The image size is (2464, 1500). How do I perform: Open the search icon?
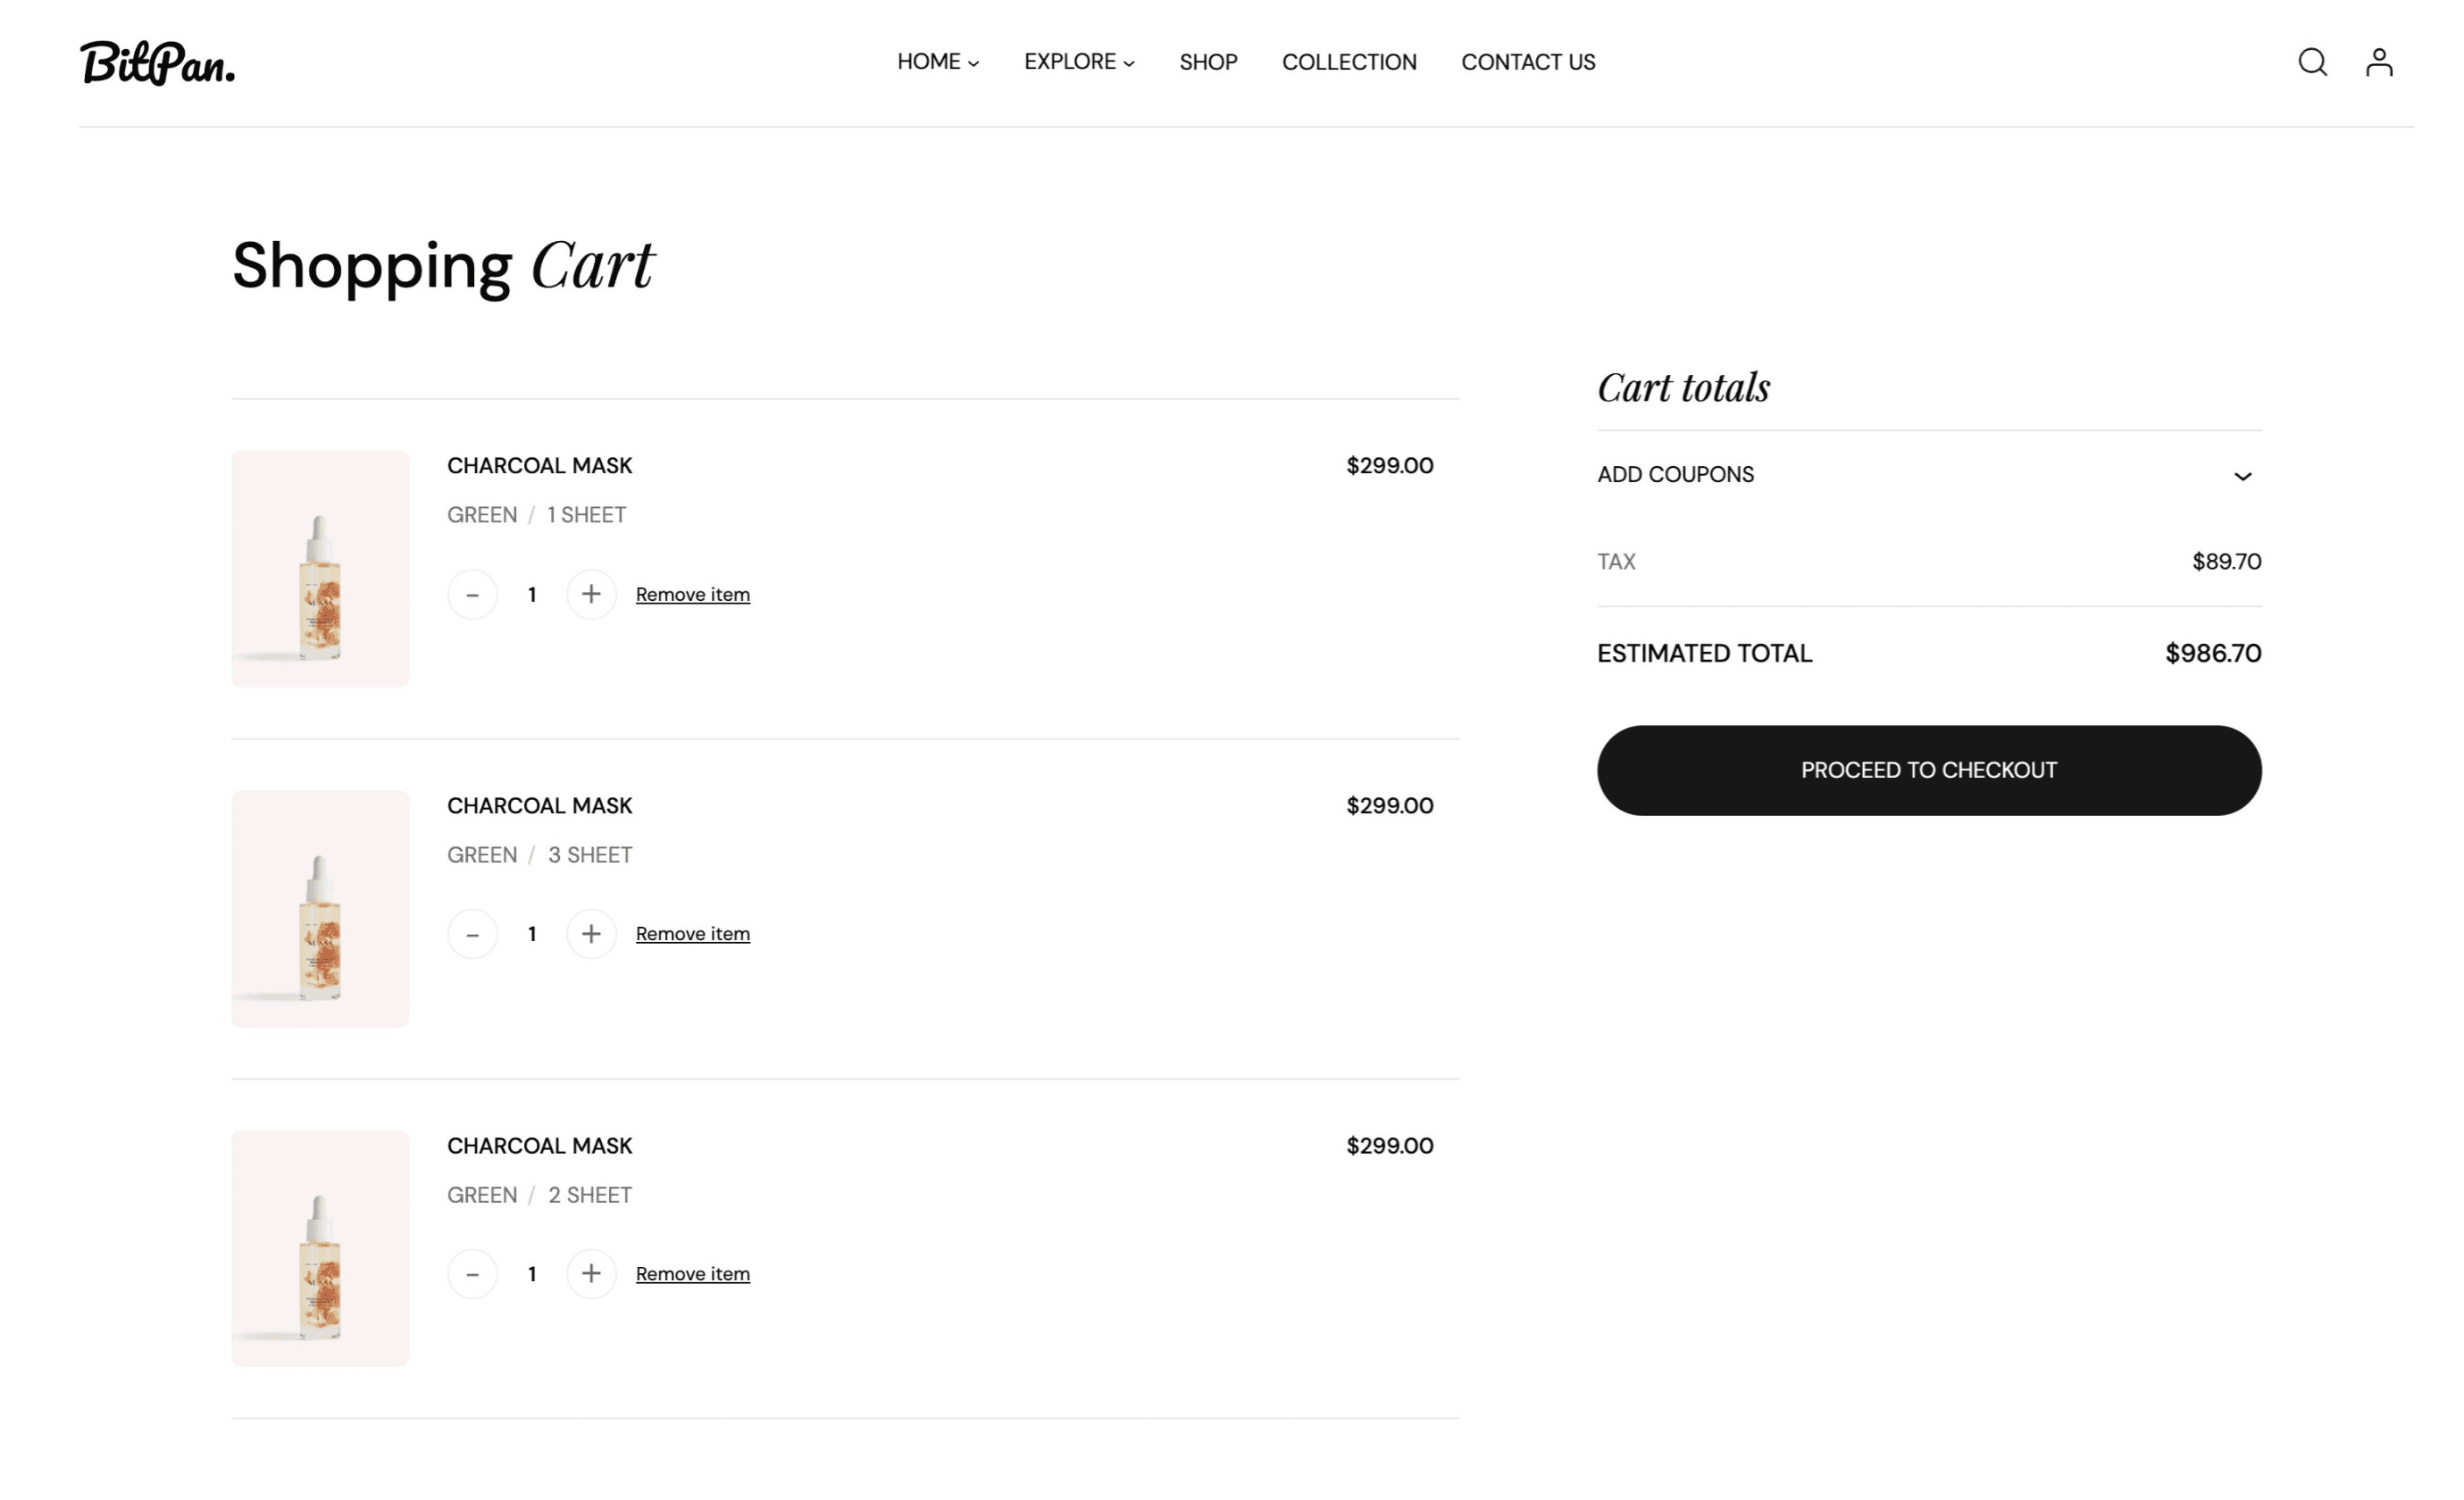2312,62
